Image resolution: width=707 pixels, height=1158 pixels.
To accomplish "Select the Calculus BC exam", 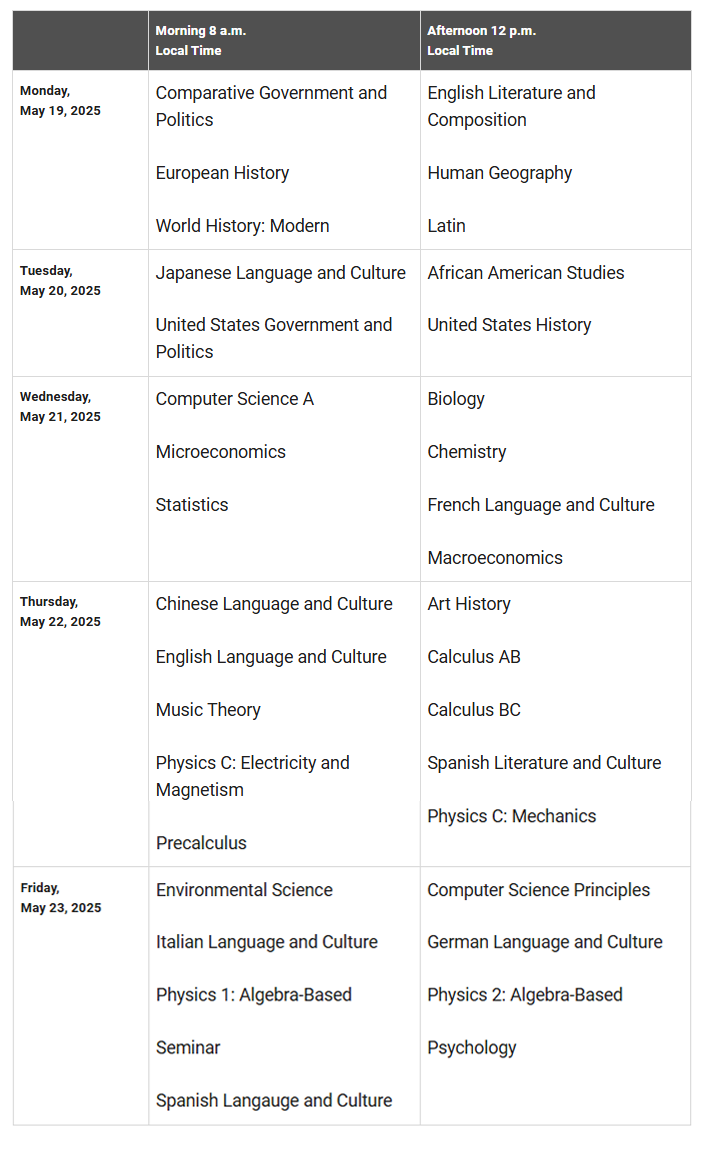I will [473, 710].
